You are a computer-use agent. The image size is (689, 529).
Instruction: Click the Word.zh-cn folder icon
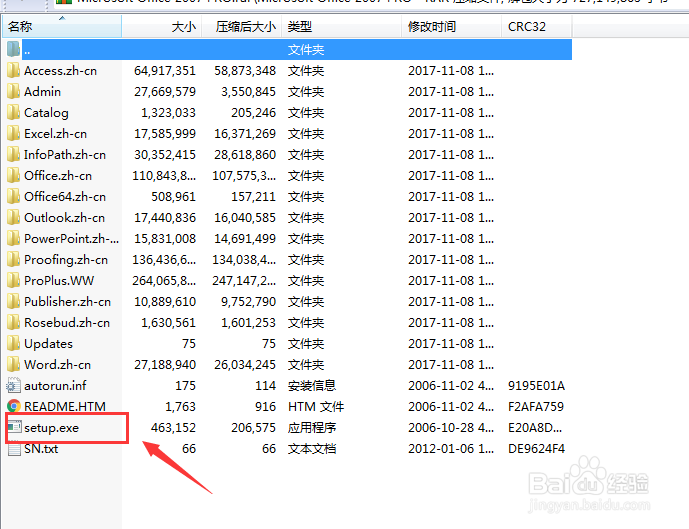[14, 365]
